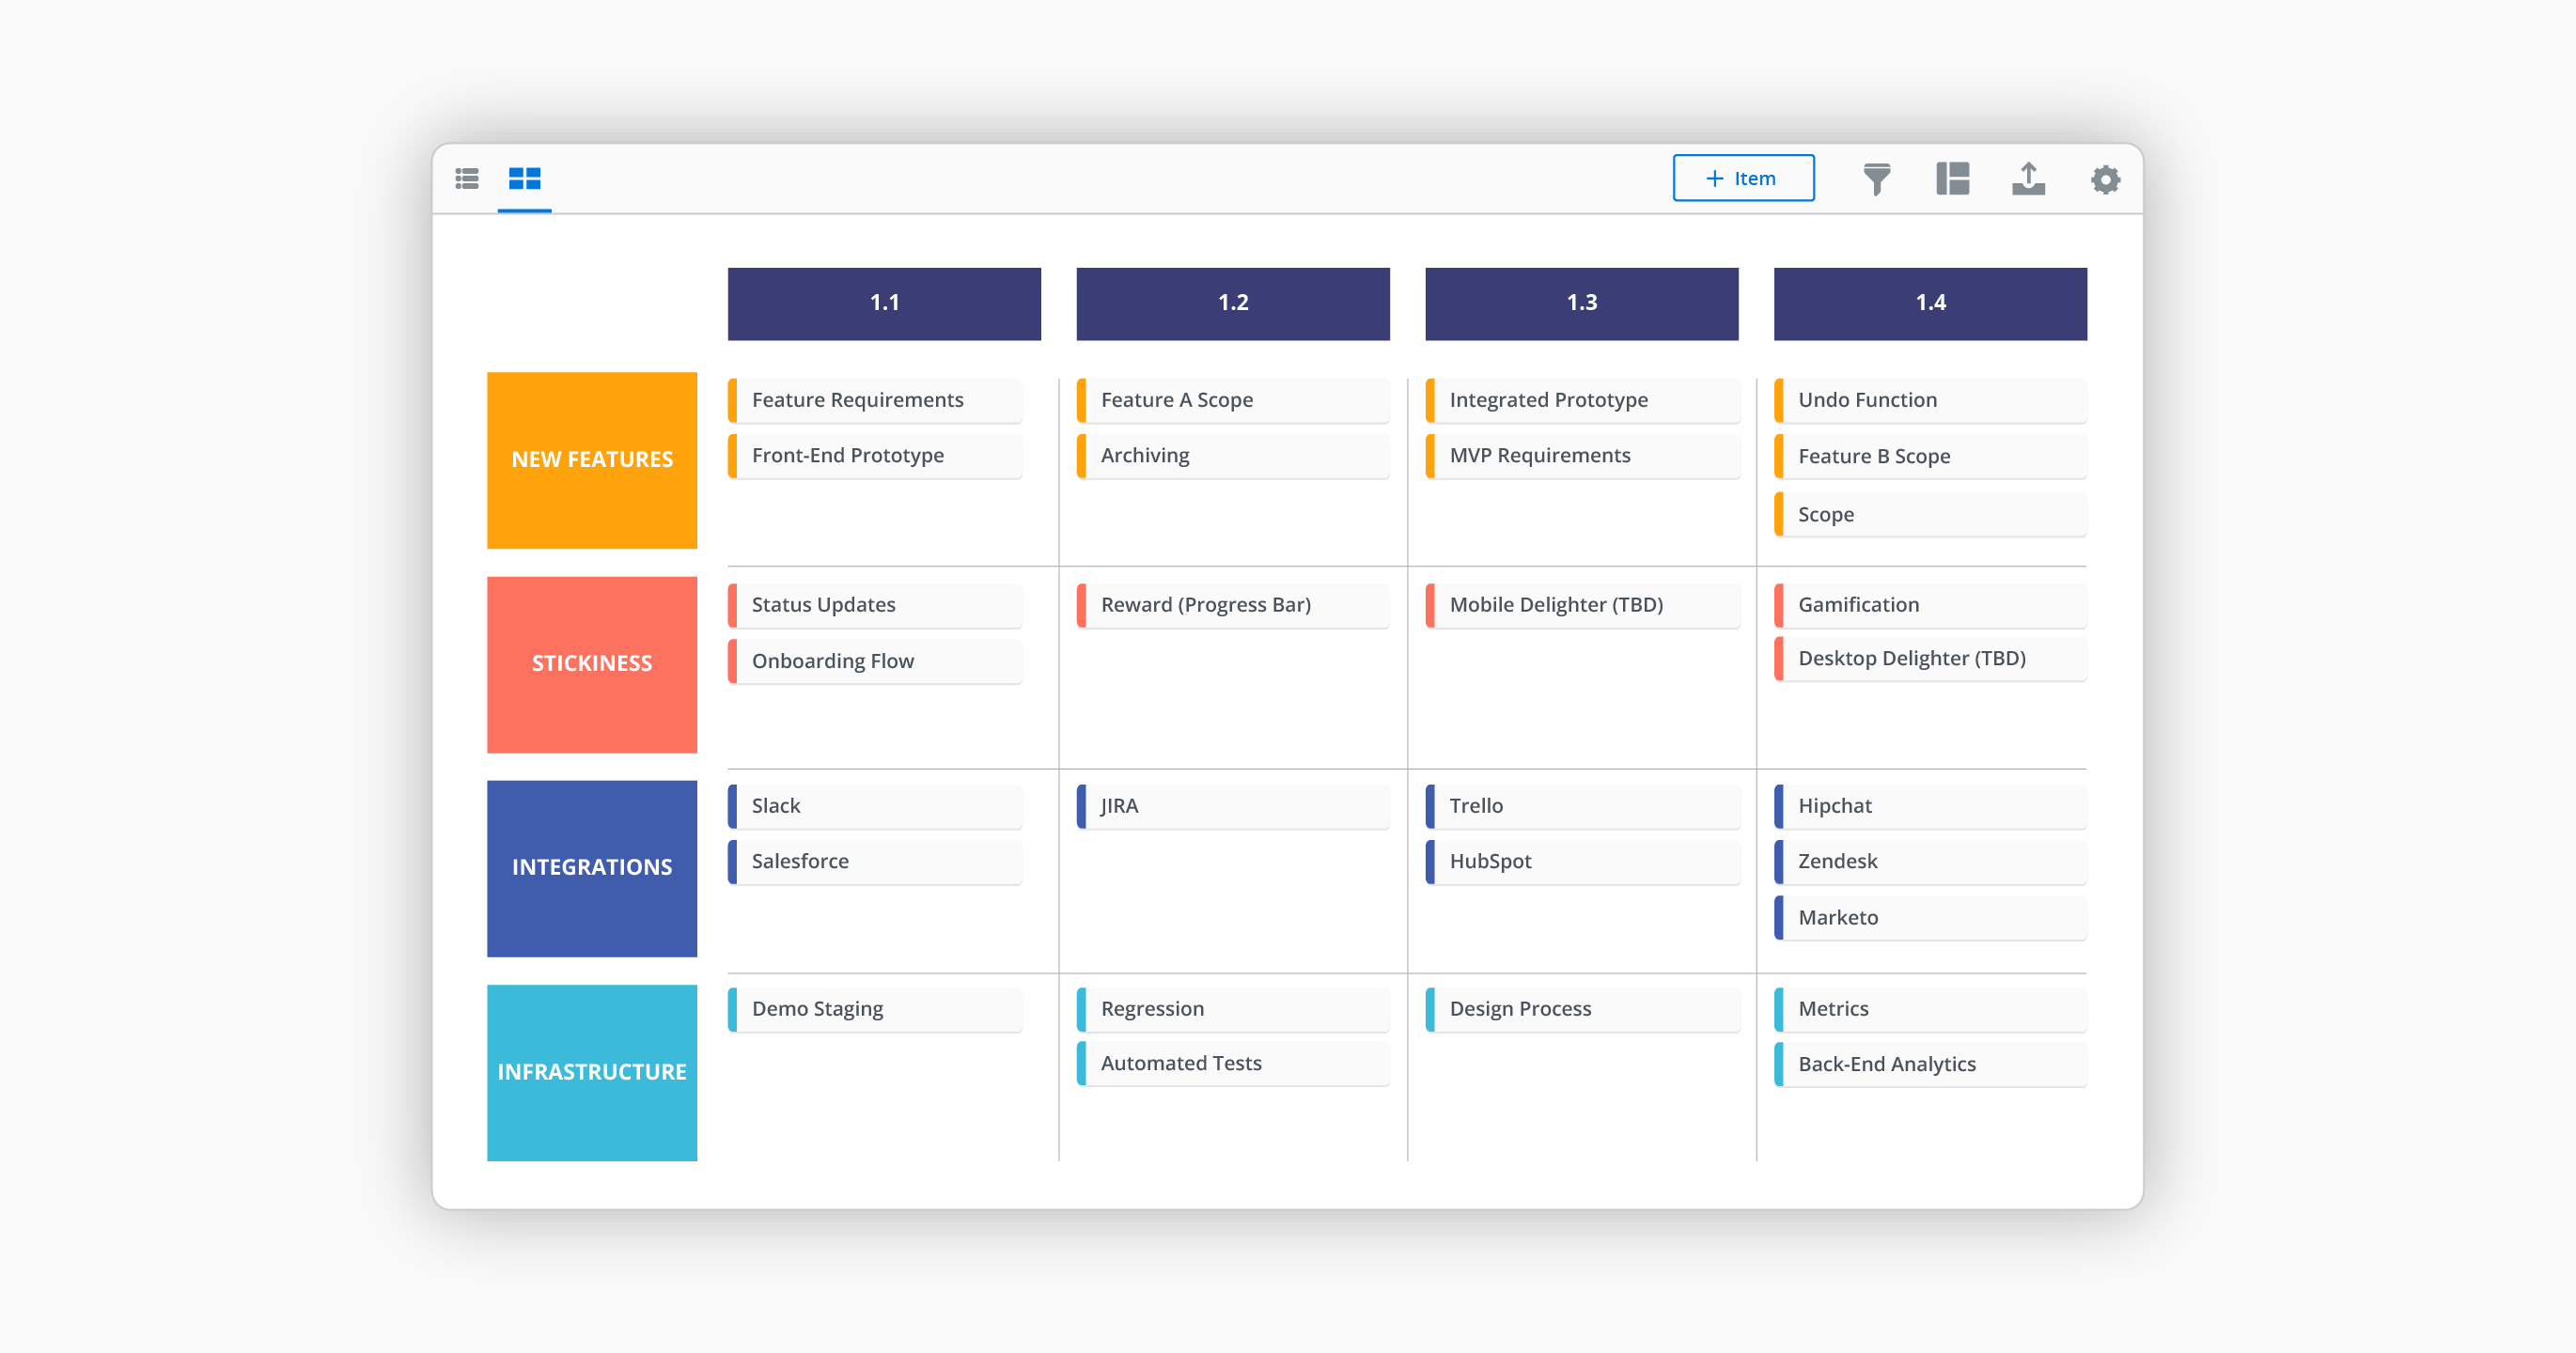This screenshot has width=2576, height=1353.
Task: Open the Mobile Delighter (TBD) card
Action: click(1581, 605)
